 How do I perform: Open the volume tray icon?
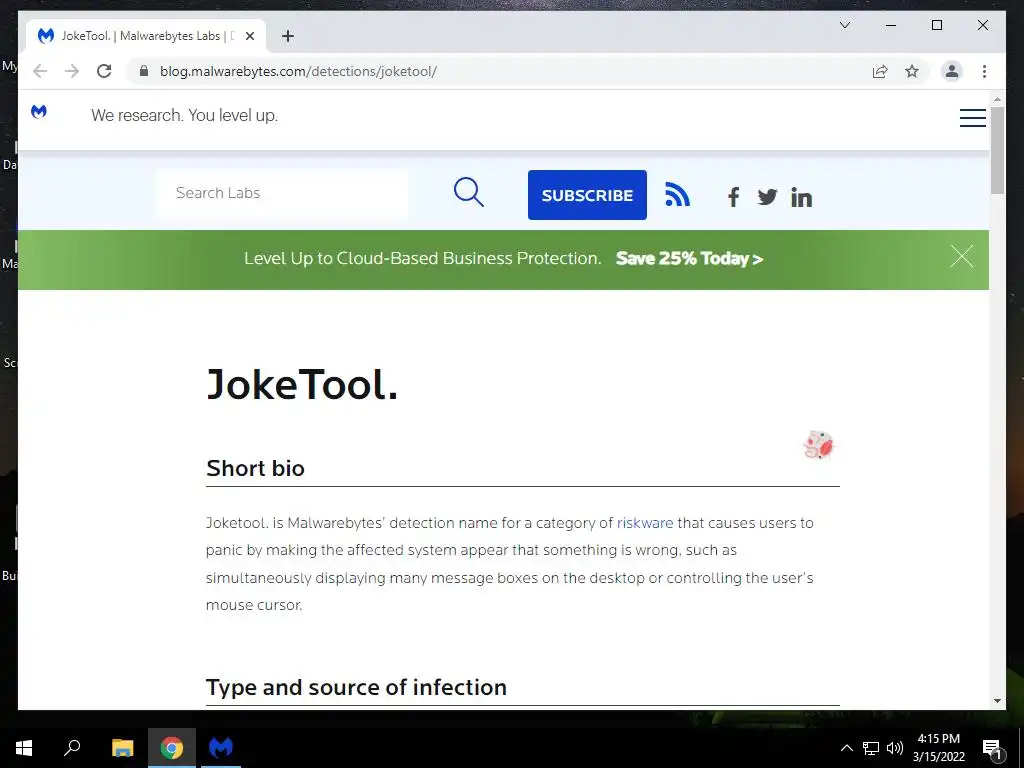click(895, 748)
